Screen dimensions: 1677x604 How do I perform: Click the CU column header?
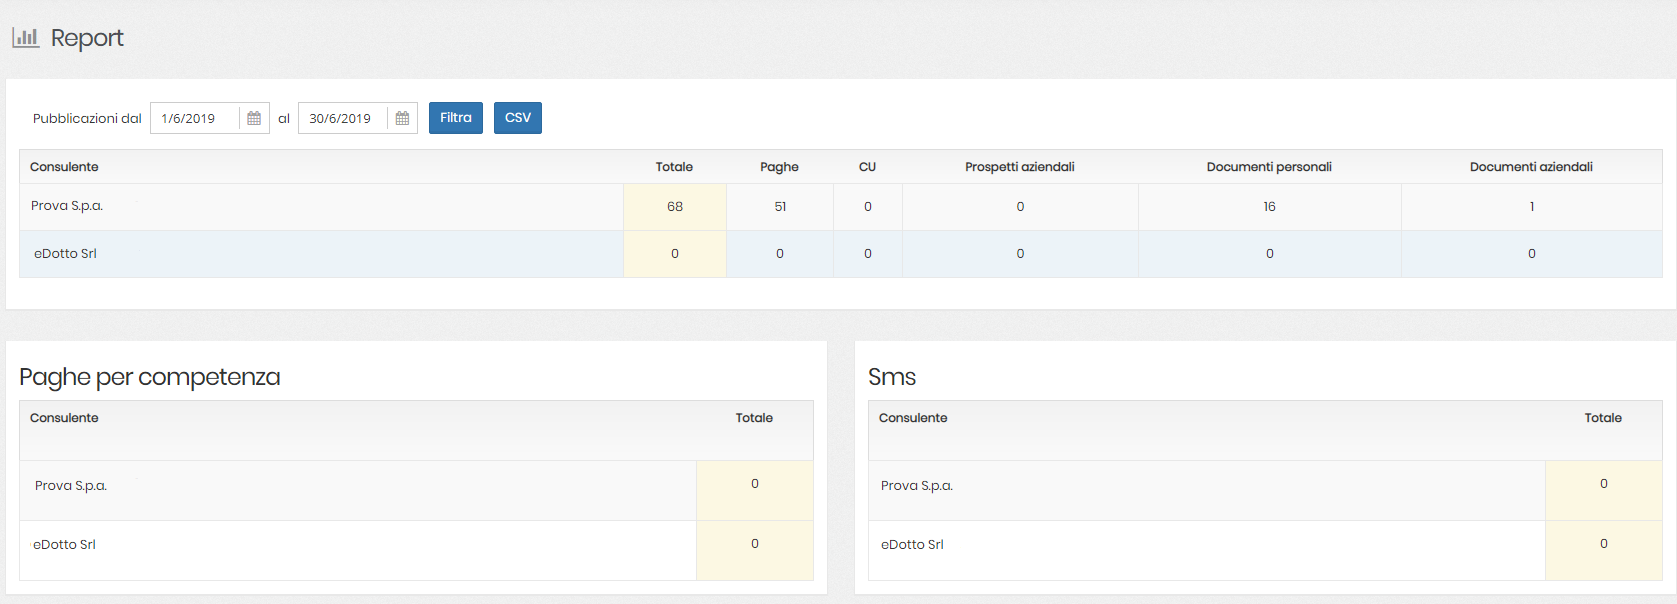click(x=867, y=167)
